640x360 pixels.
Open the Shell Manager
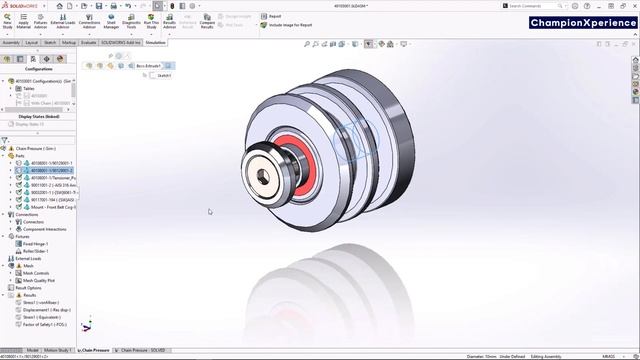coord(111,21)
